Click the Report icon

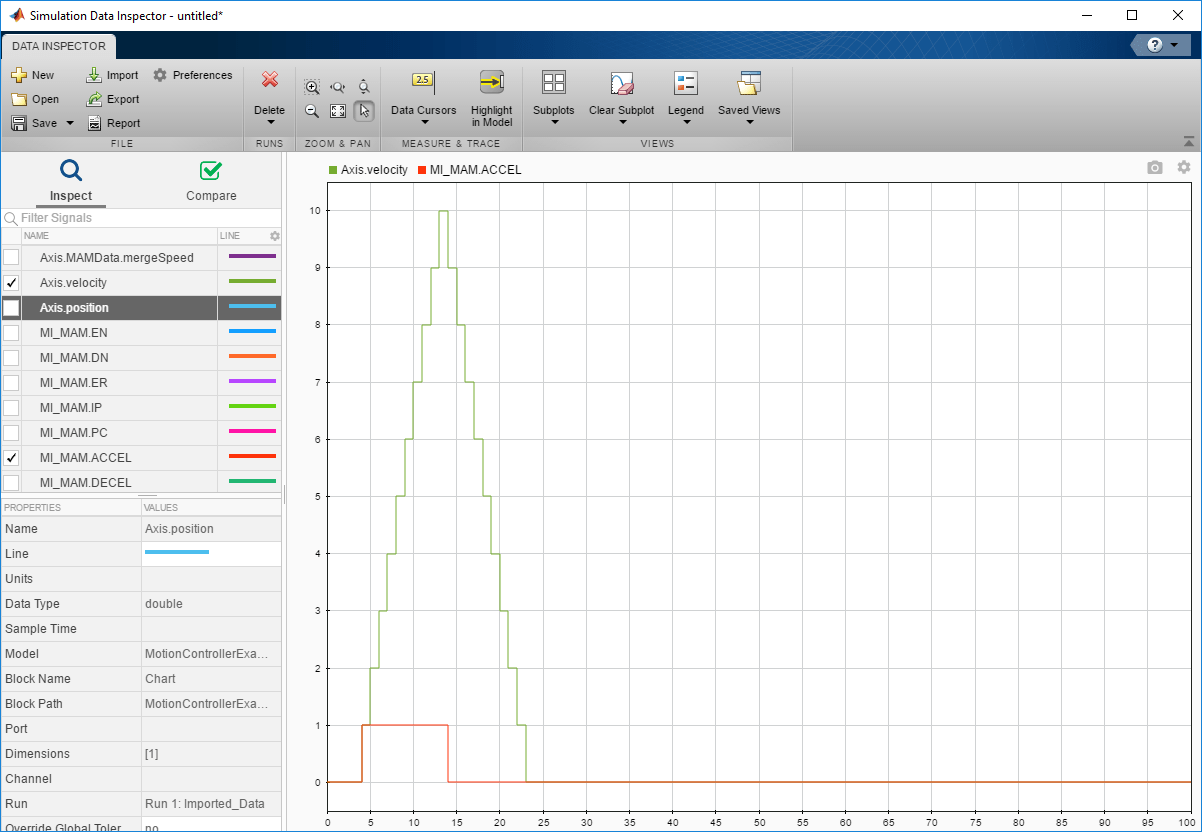95,123
